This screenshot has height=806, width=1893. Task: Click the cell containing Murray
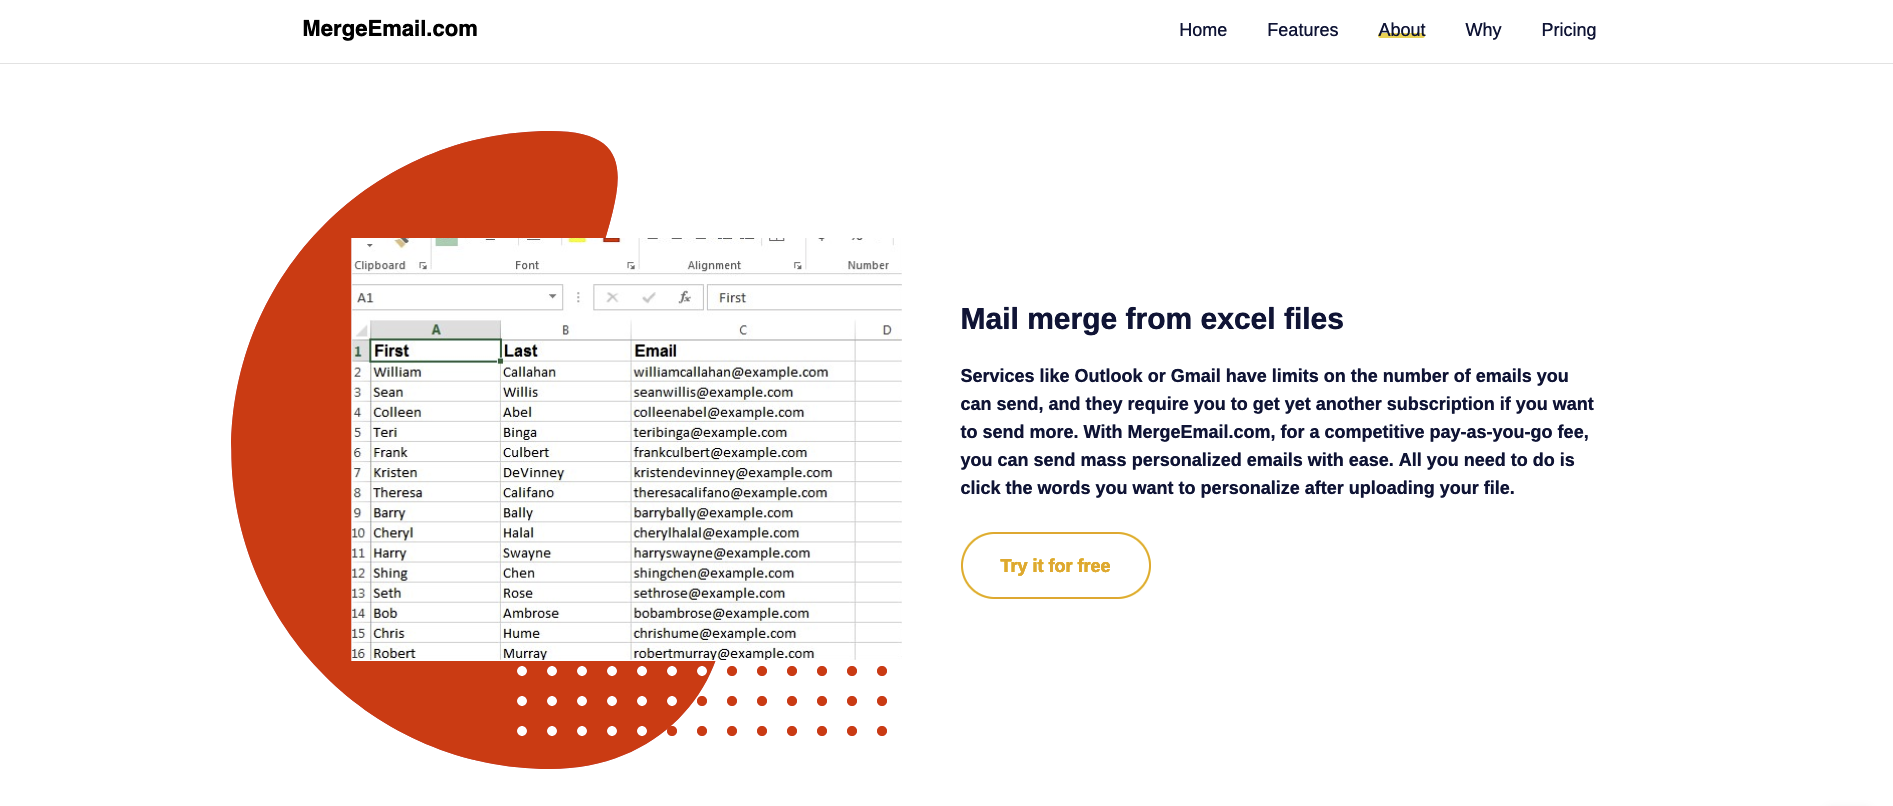pos(565,653)
